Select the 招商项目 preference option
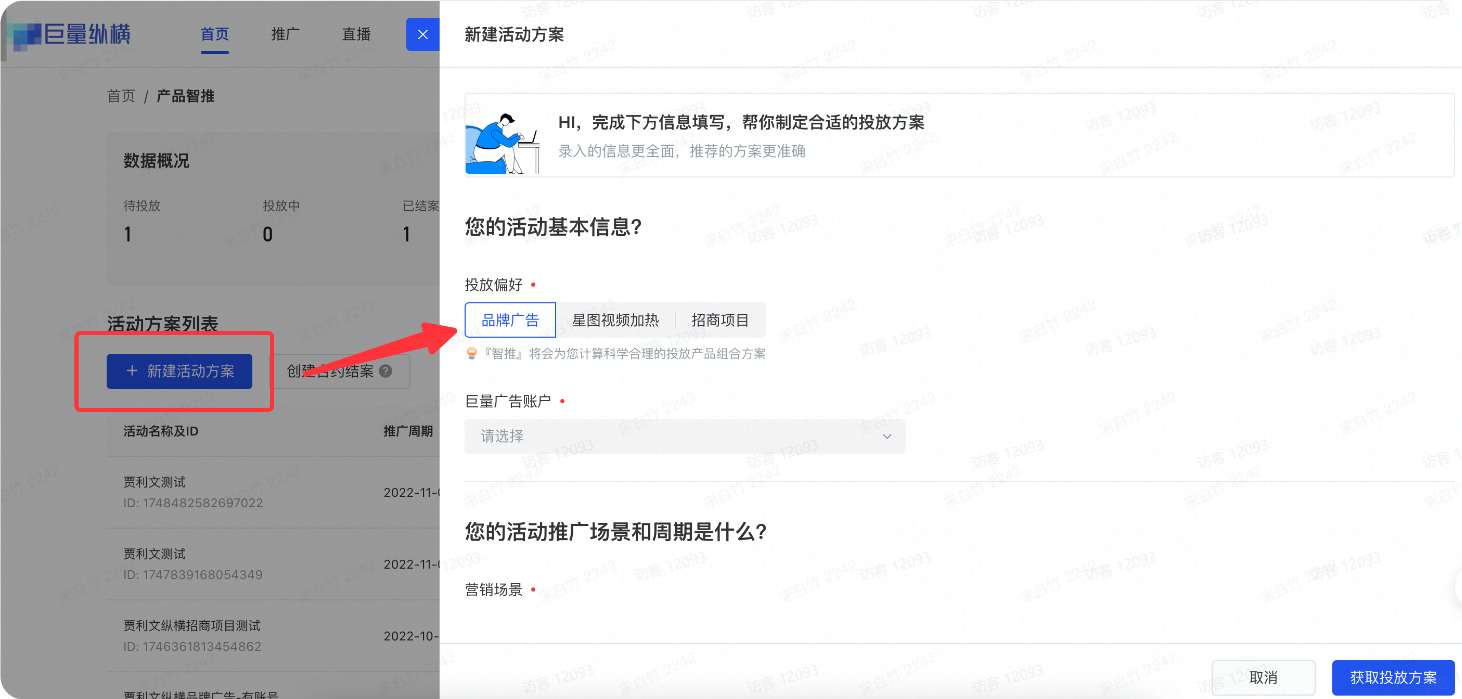1462x699 pixels. coord(720,320)
